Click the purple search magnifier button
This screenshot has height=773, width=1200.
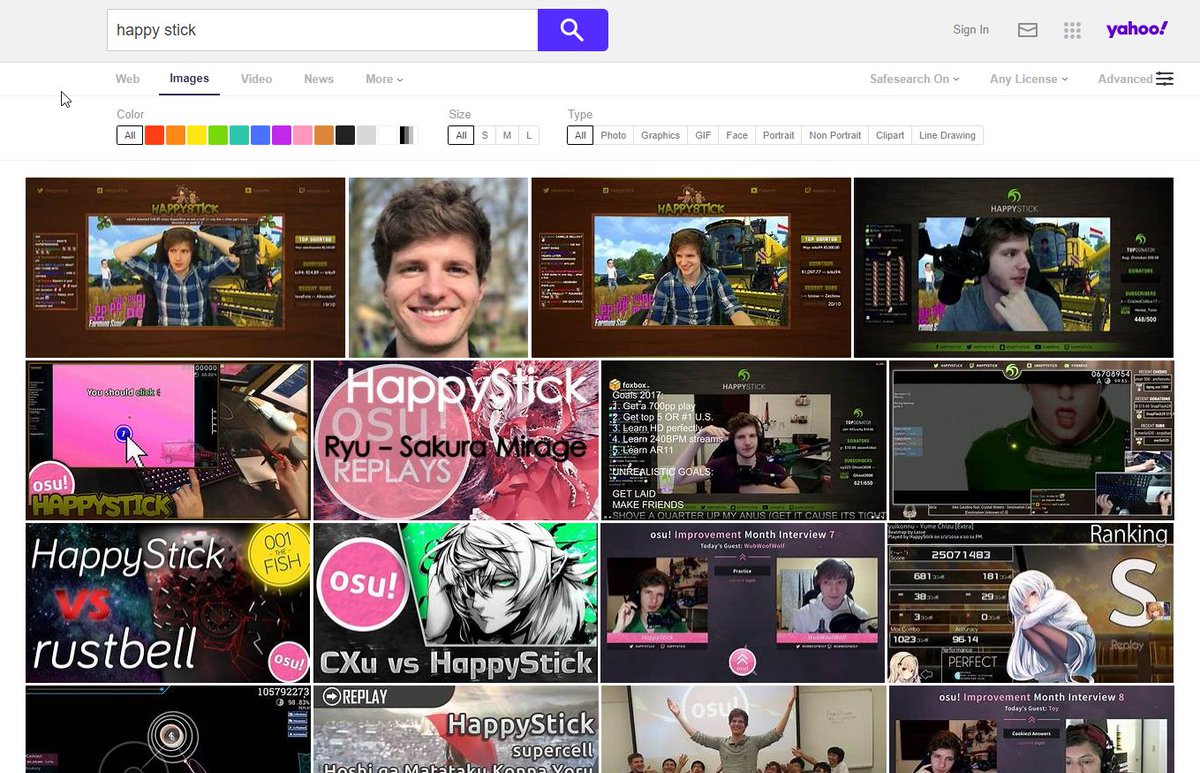(x=572, y=30)
